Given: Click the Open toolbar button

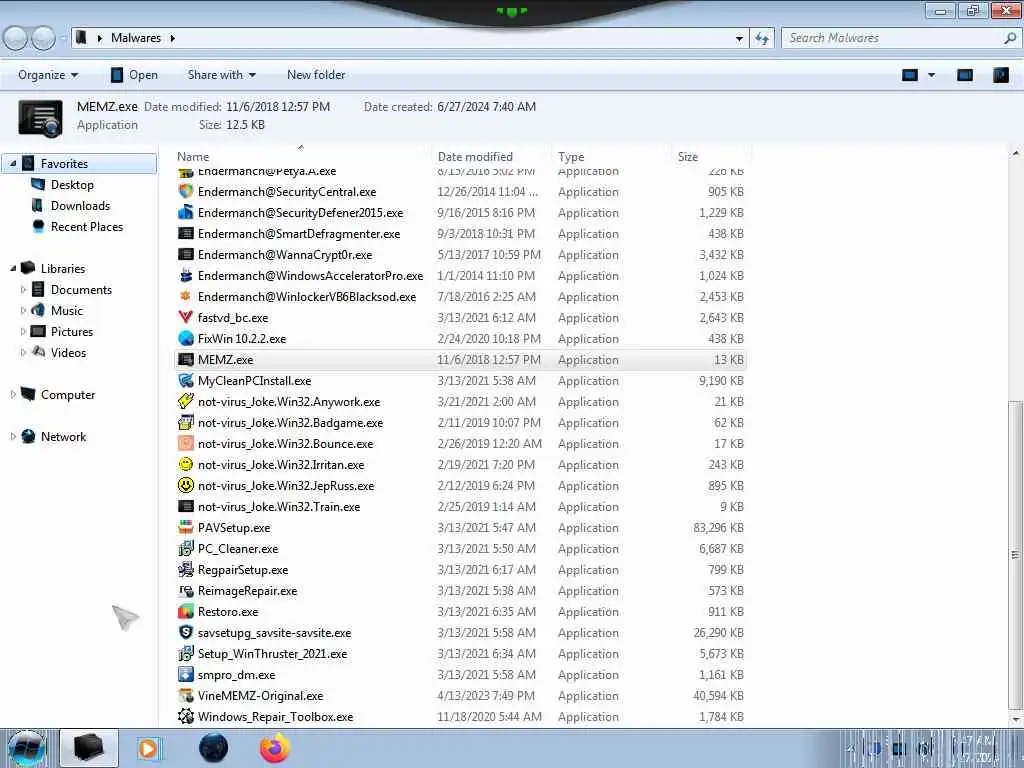Looking at the screenshot, I should coord(134,75).
